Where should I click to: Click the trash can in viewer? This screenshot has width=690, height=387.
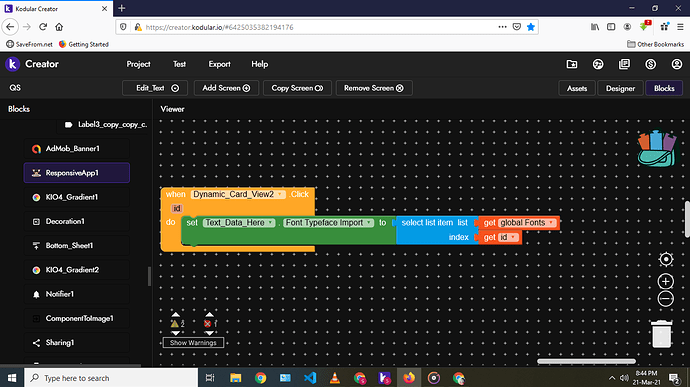pos(661,334)
